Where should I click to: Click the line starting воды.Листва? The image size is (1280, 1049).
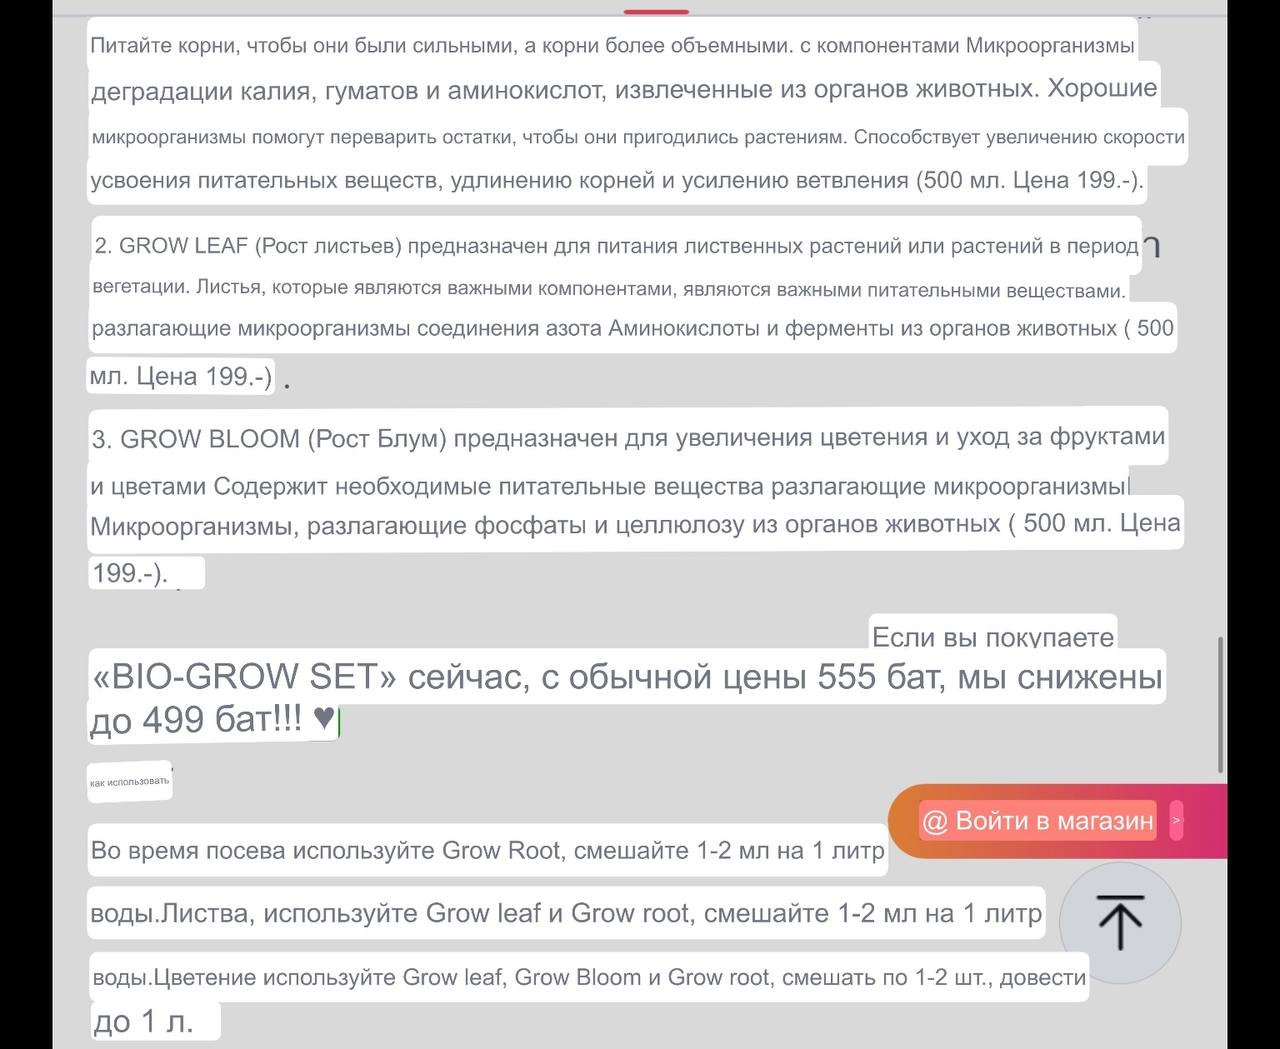click(565, 913)
